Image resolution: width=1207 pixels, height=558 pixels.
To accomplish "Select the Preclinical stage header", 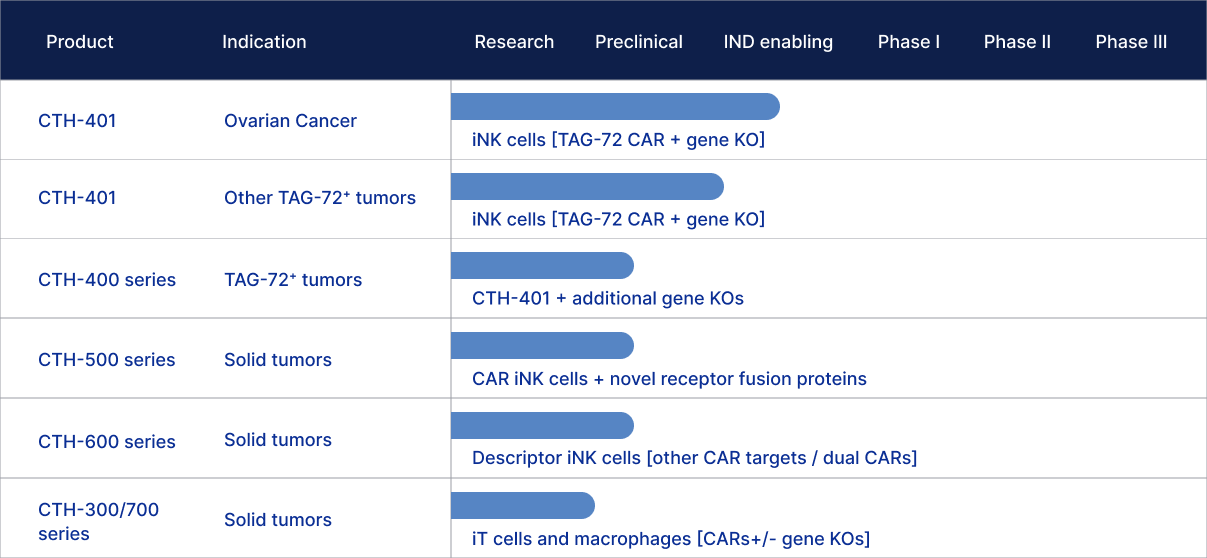I will (638, 42).
